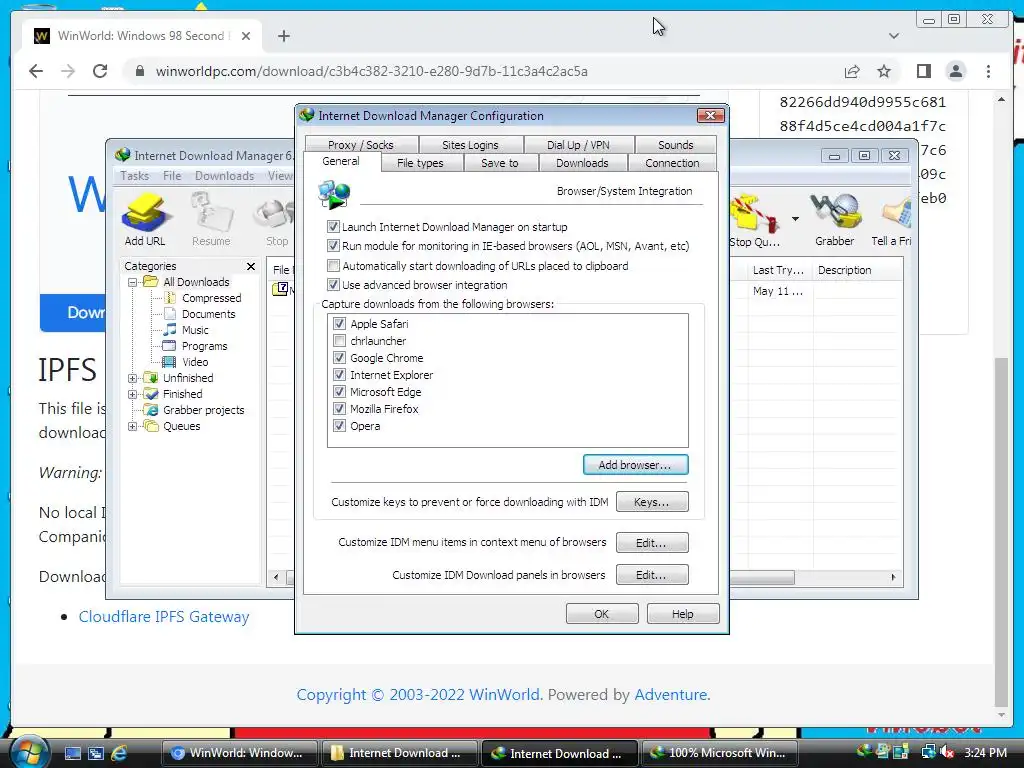Close the Categories panel
Image resolution: width=1024 pixels, height=768 pixels.
251,266
